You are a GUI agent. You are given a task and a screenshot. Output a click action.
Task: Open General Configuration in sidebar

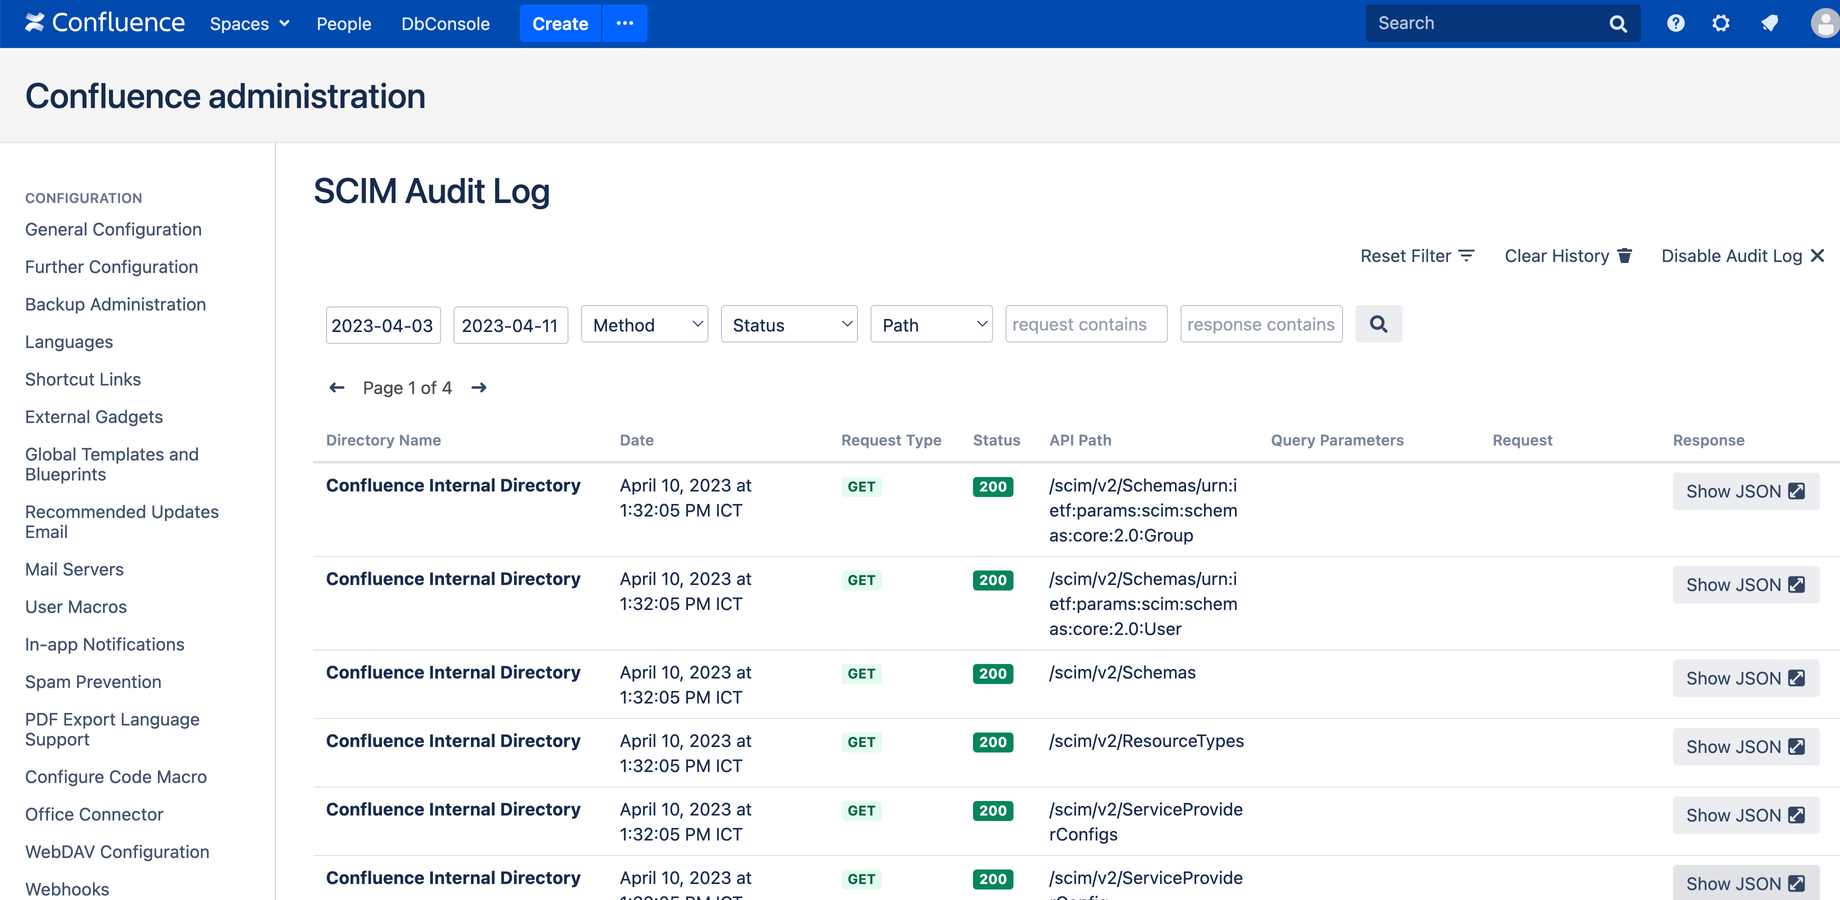point(113,229)
